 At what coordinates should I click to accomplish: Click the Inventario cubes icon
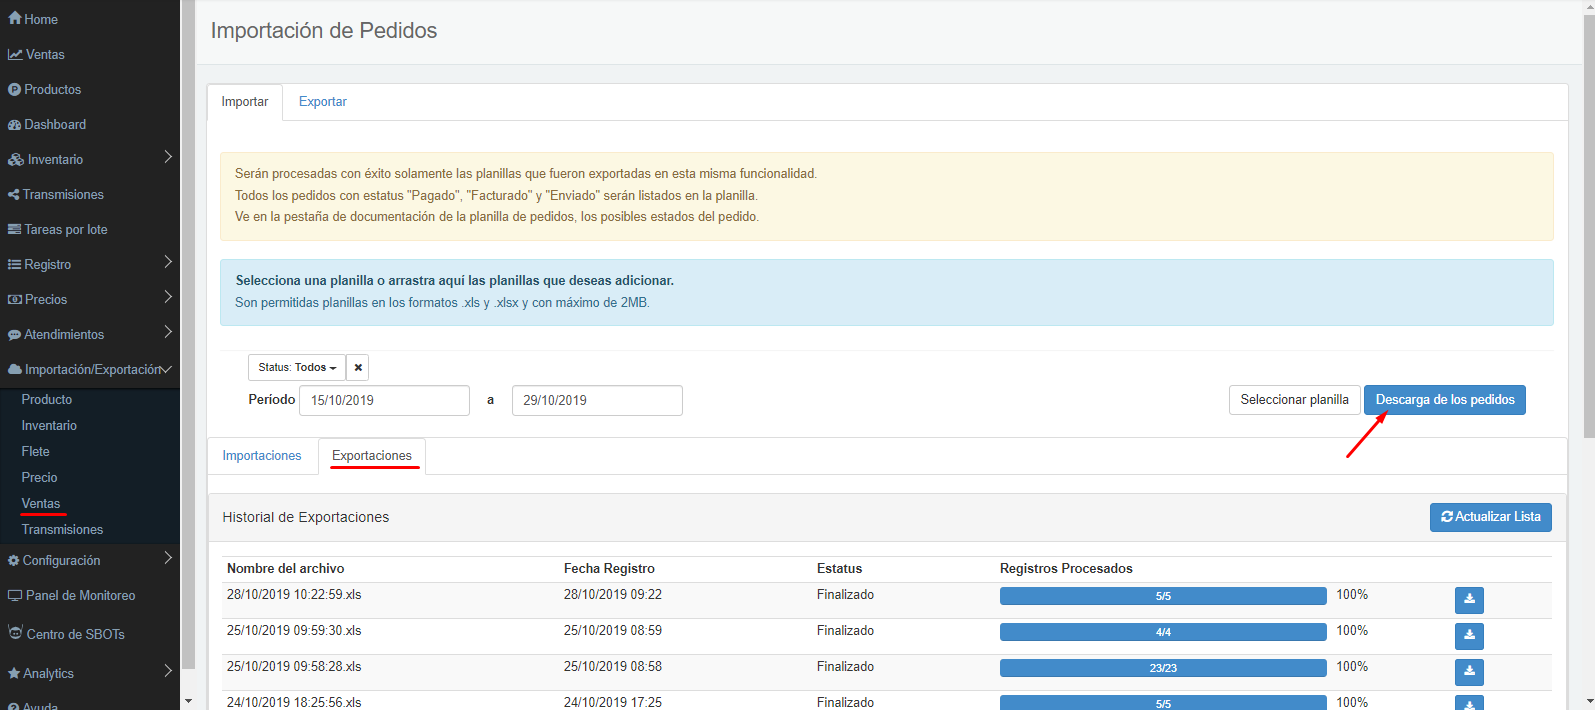pyautogui.click(x=16, y=160)
